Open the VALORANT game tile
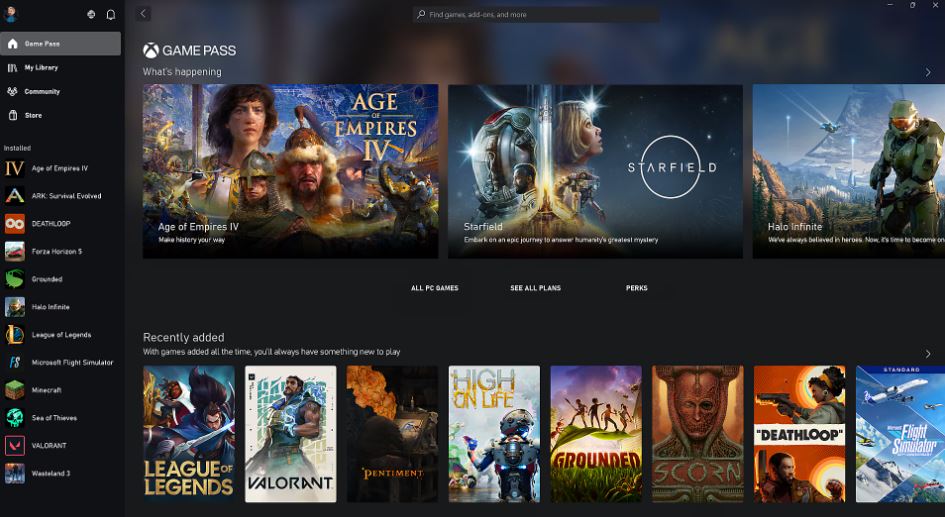945x517 pixels. point(290,434)
